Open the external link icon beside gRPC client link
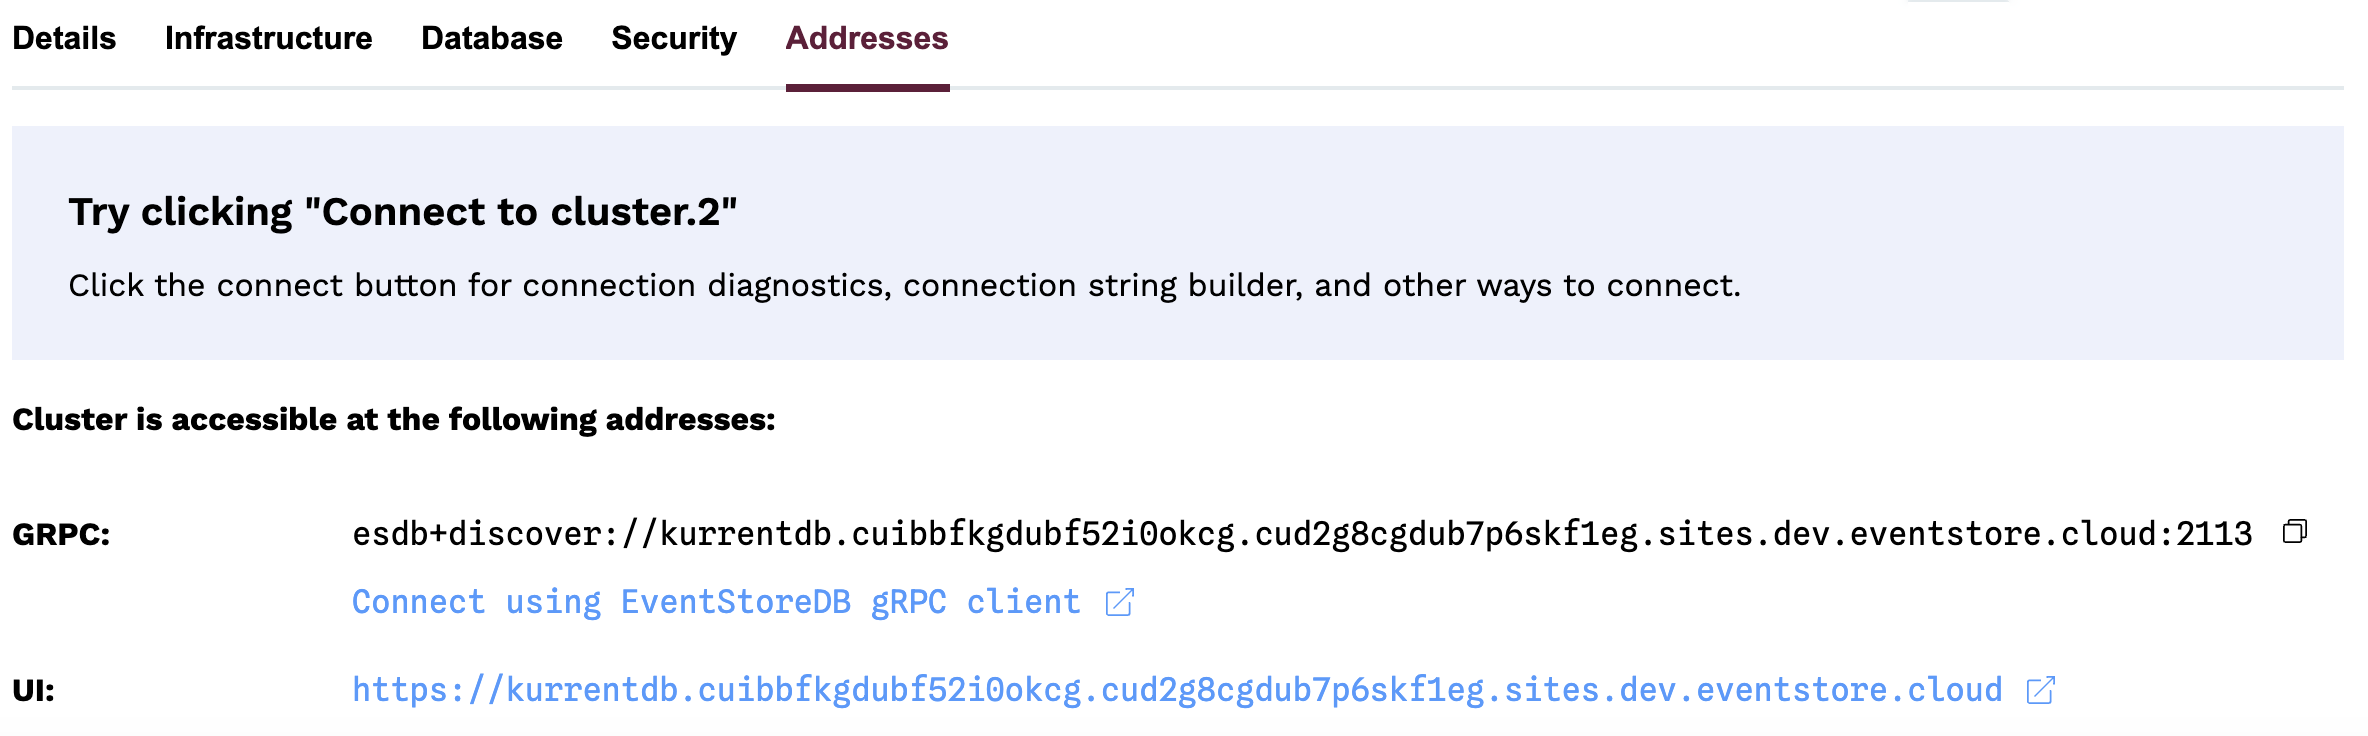The image size is (2368, 736). 1119,601
